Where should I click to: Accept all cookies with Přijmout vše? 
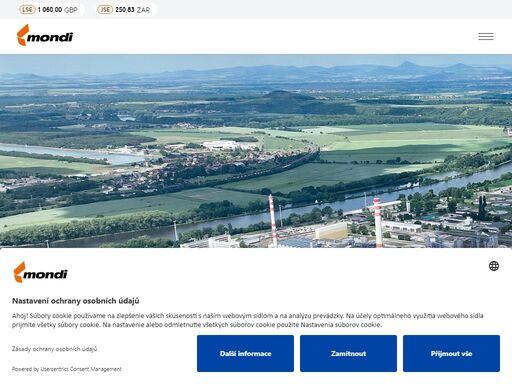point(451,353)
